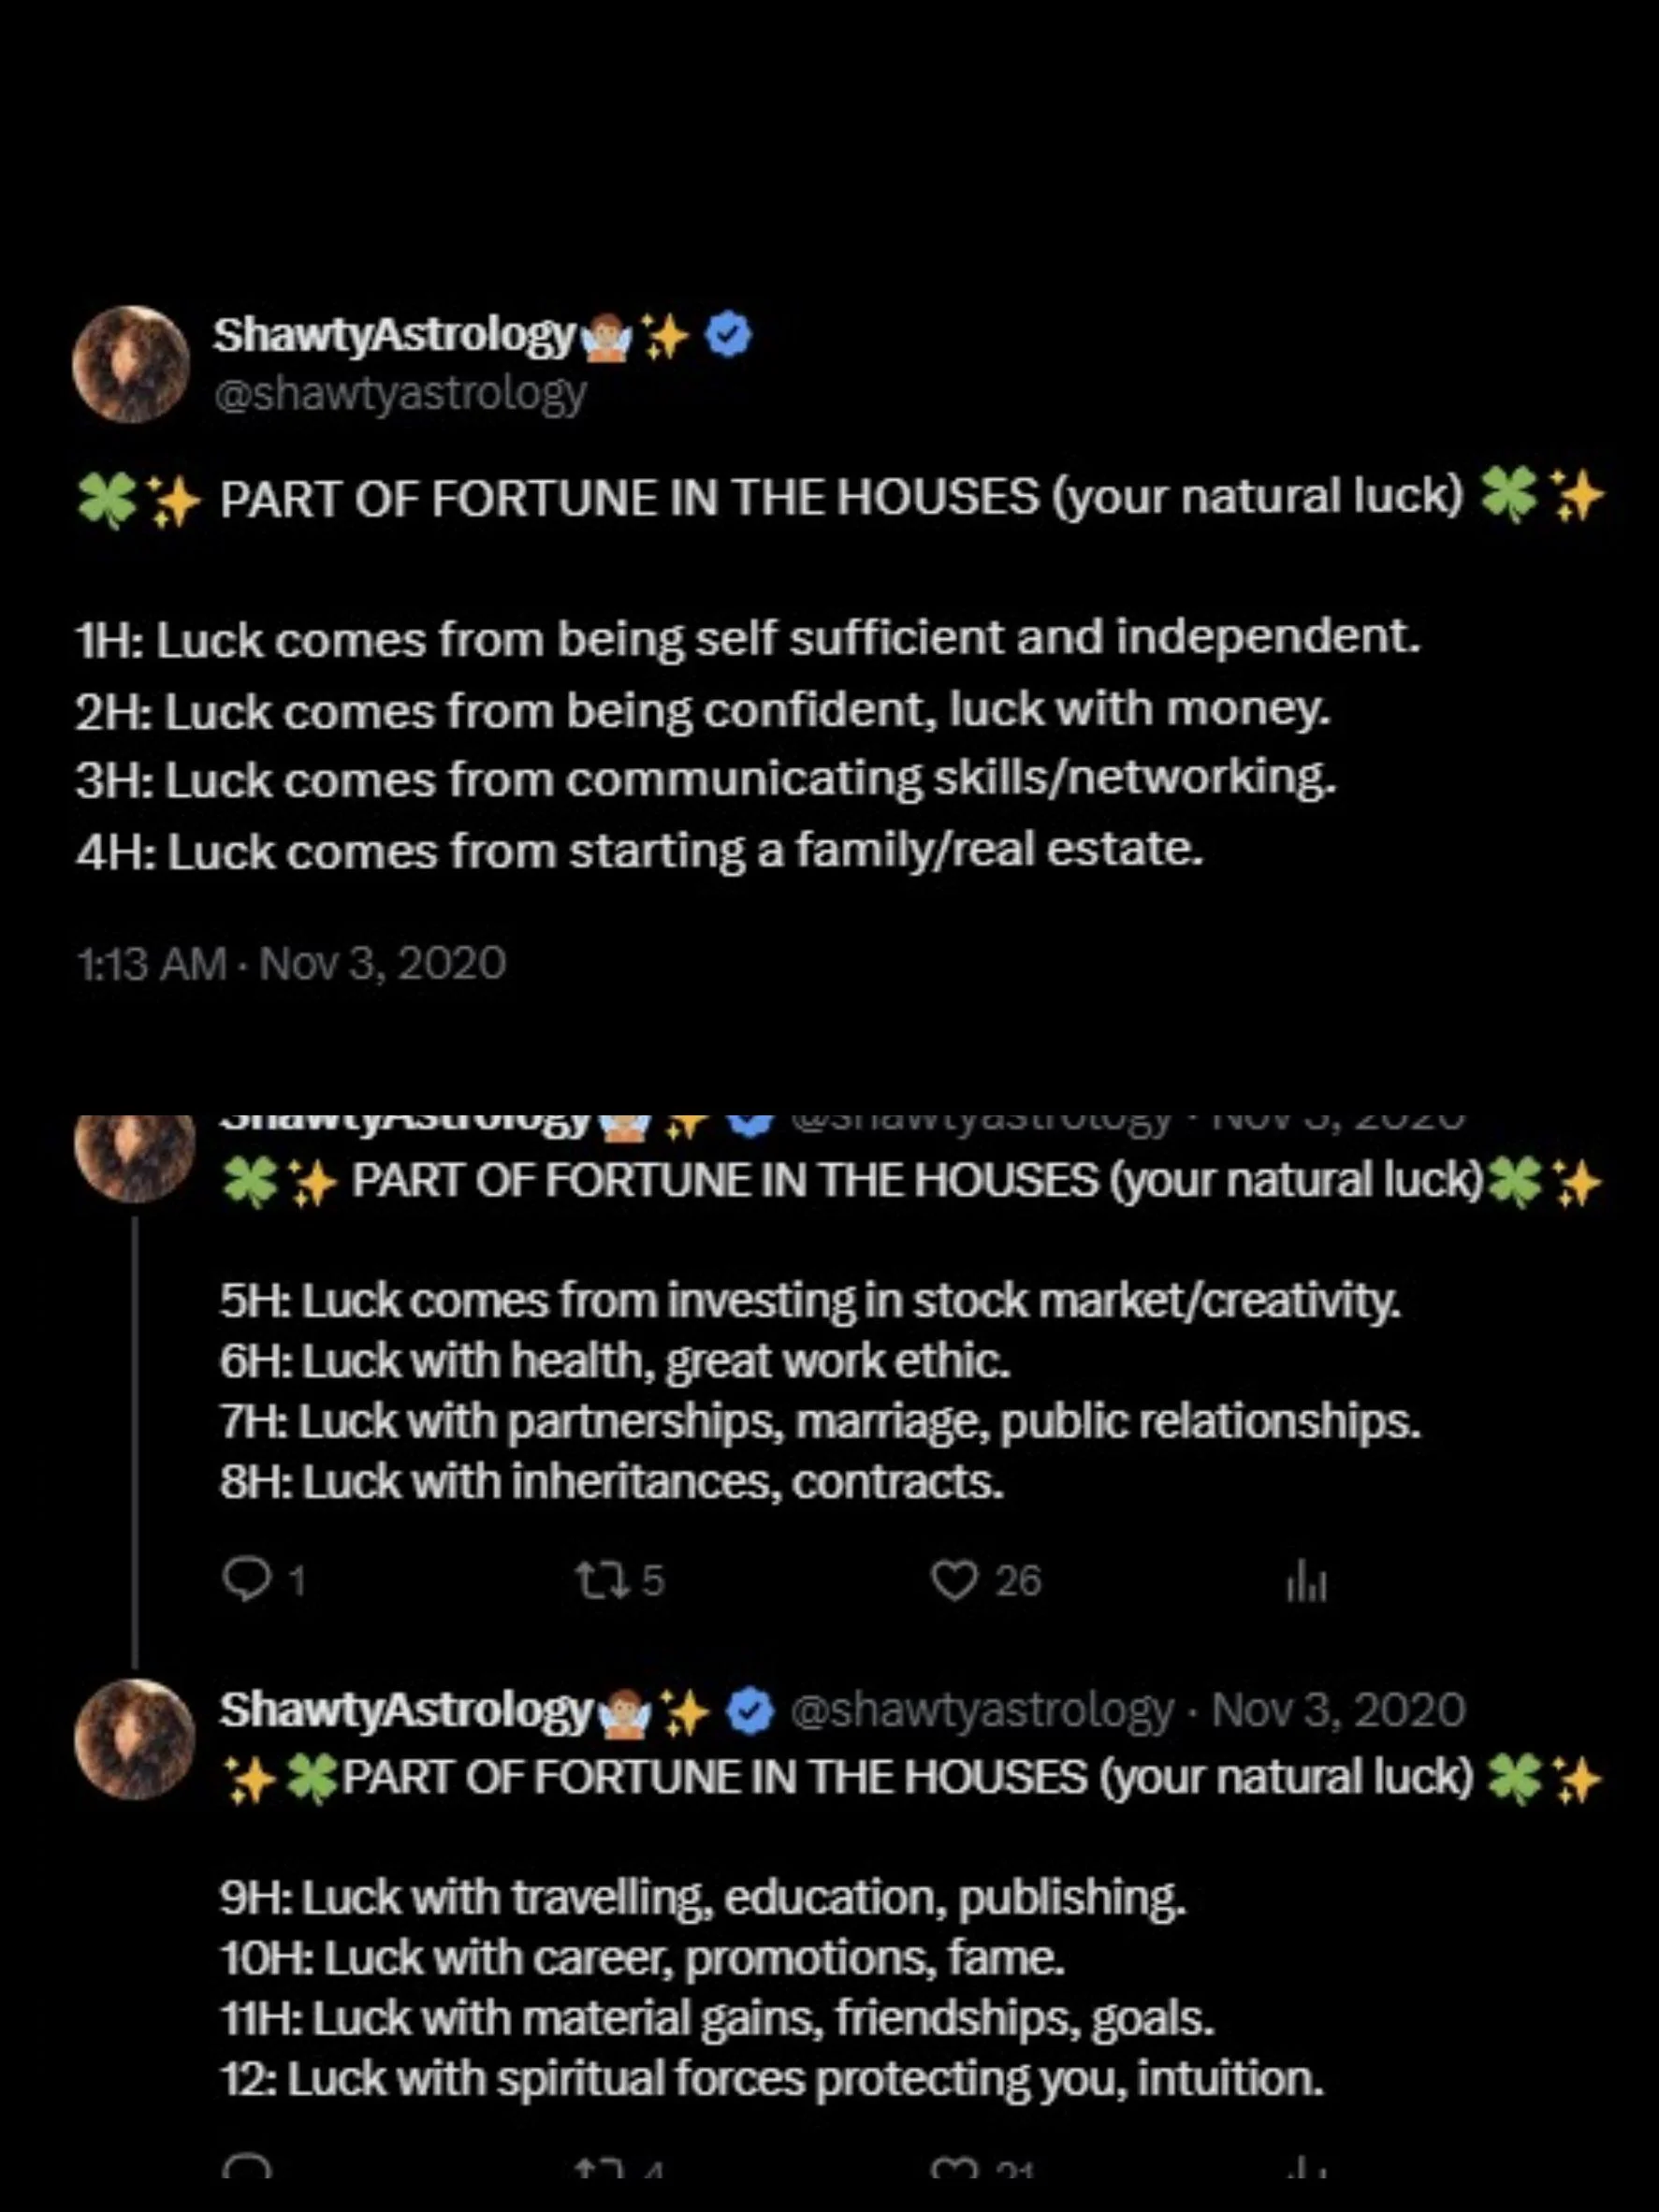
Task: Click the verified badge next to ShawtyAstrology
Action: [730, 335]
